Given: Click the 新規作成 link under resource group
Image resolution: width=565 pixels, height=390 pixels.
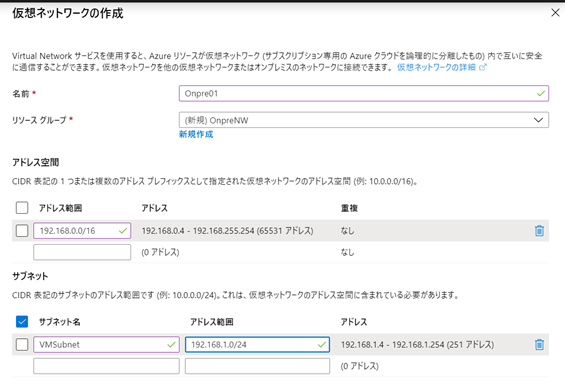Looking at the screenshot, I should (196, 134).
